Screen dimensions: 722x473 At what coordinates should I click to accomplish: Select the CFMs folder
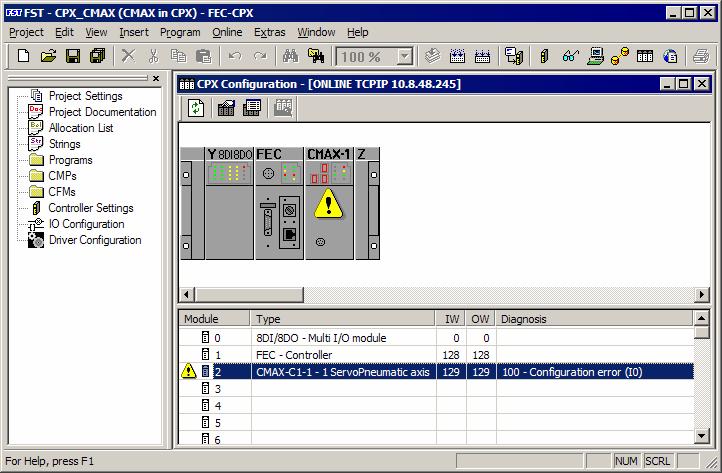(62, 192)
